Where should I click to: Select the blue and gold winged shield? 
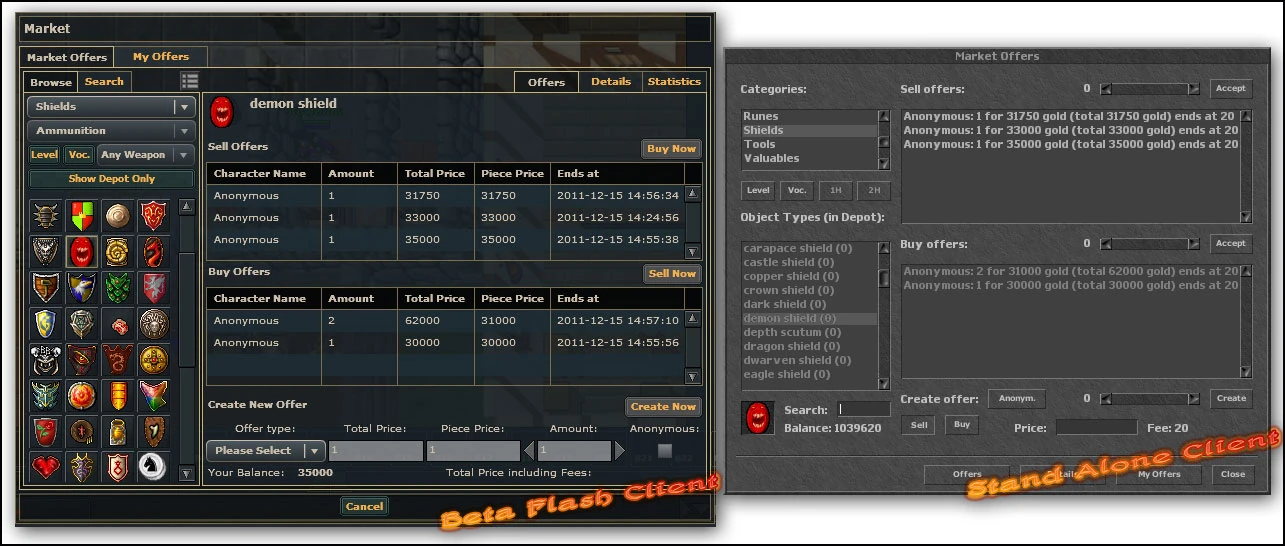click(81, 287)
